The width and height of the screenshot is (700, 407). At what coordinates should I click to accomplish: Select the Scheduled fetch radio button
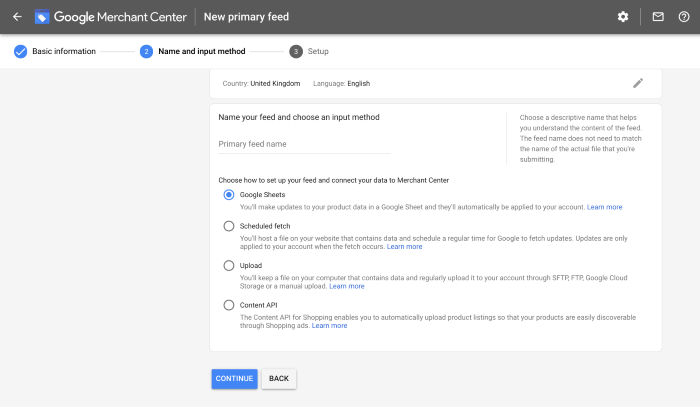(x=229, y=226)
